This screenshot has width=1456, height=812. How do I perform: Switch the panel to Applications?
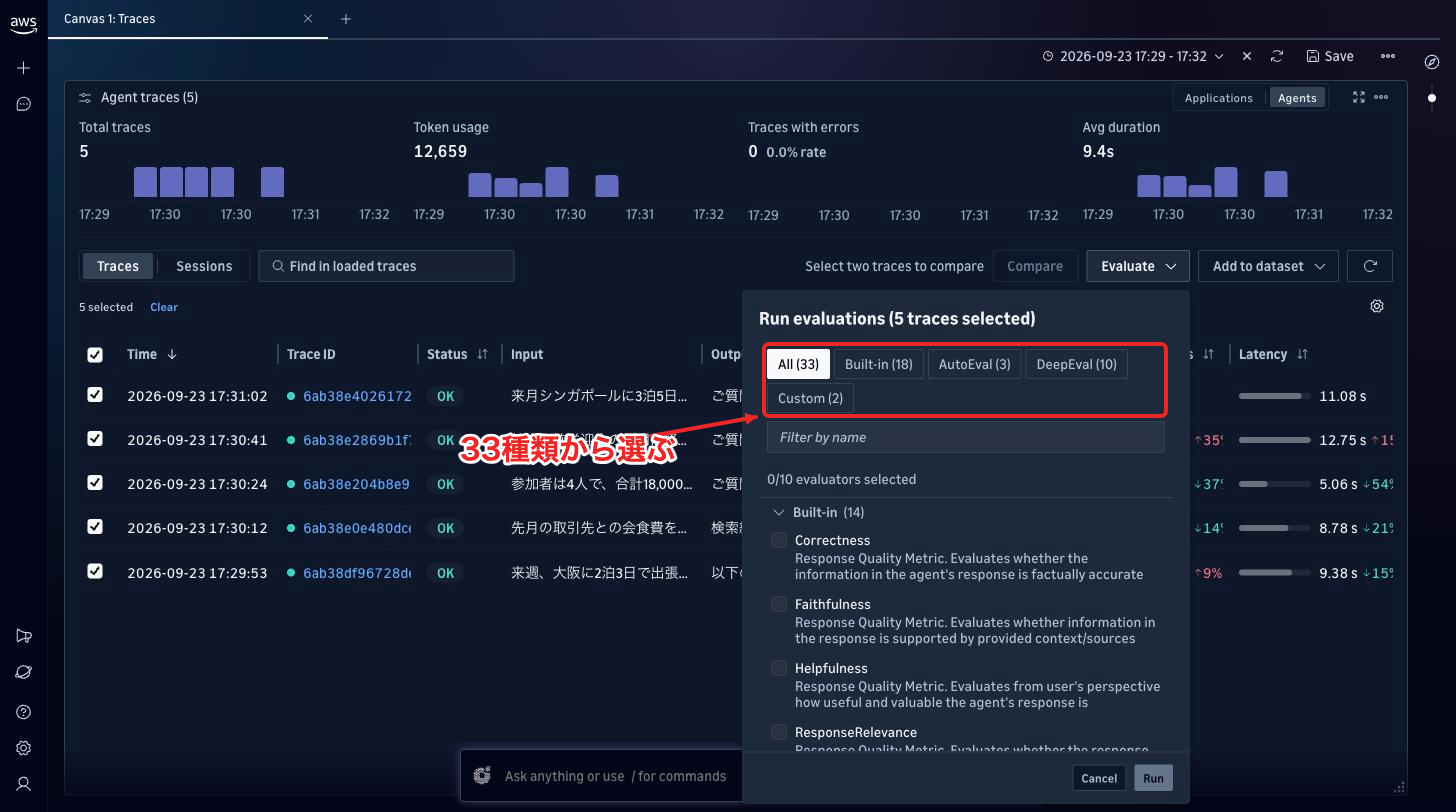pos(1218,98)
